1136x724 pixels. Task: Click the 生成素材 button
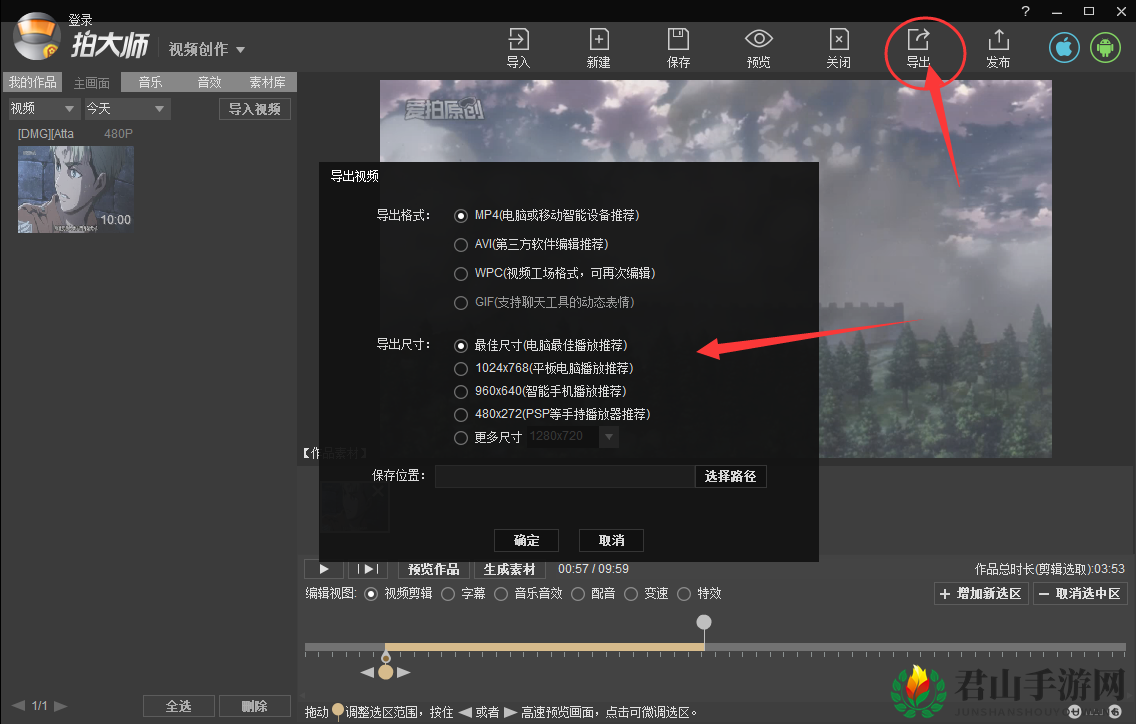[509, 569]
